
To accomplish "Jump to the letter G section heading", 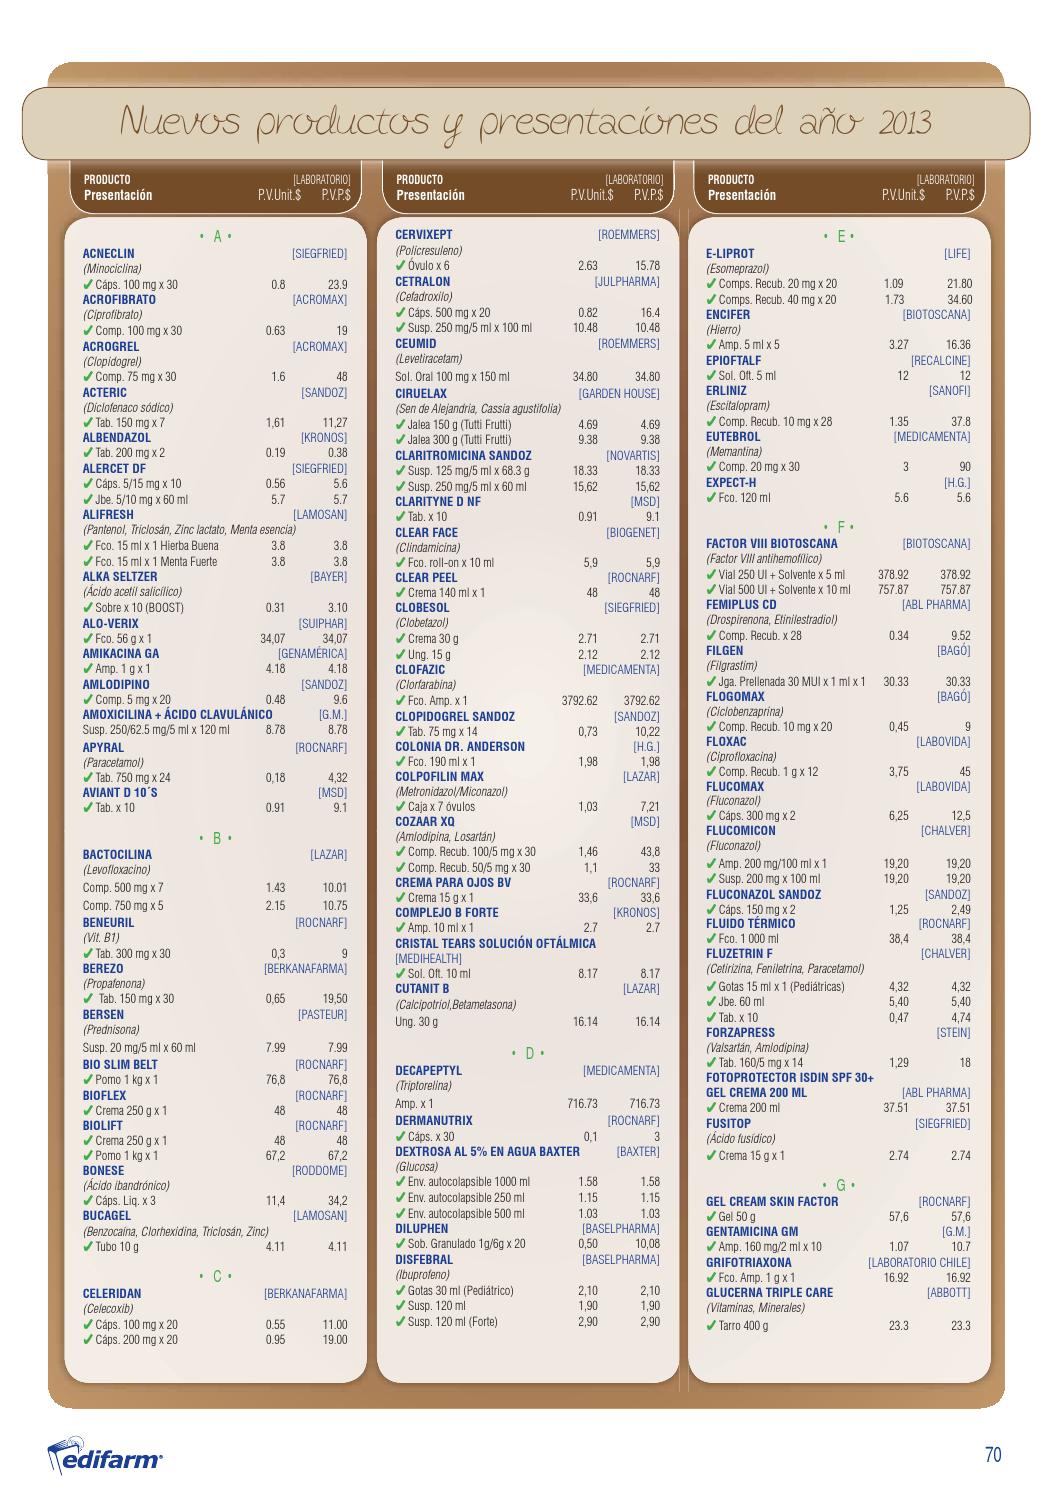I will (839, 1185).
